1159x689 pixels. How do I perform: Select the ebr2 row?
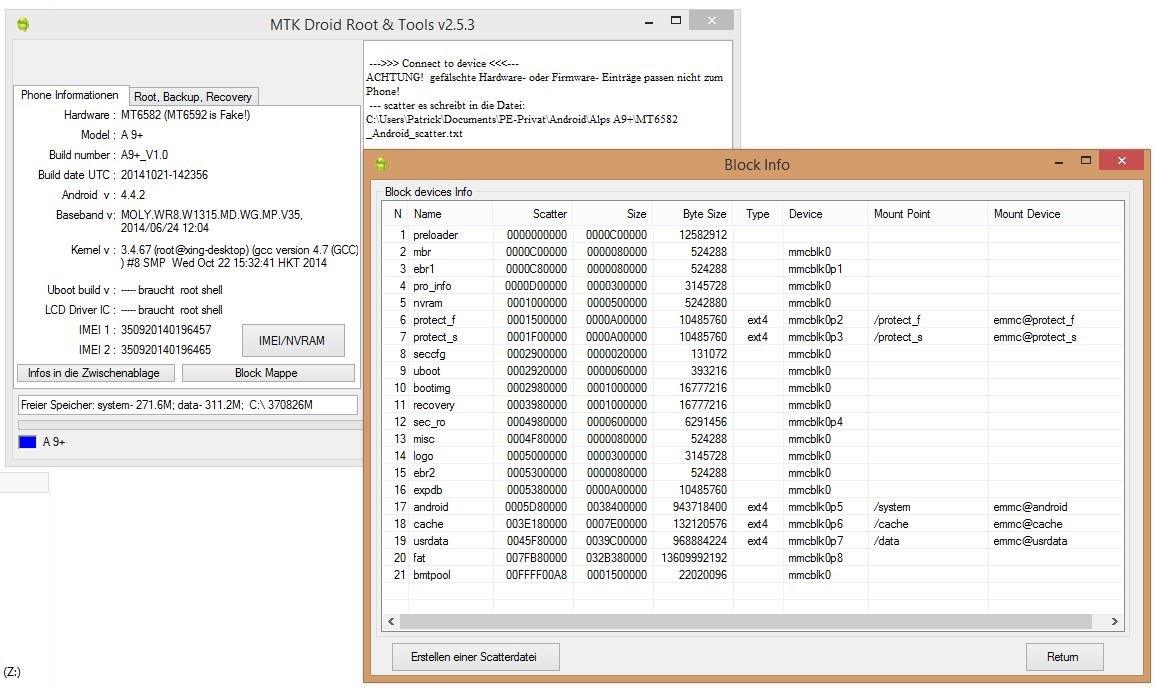click(x=753, y=473)
